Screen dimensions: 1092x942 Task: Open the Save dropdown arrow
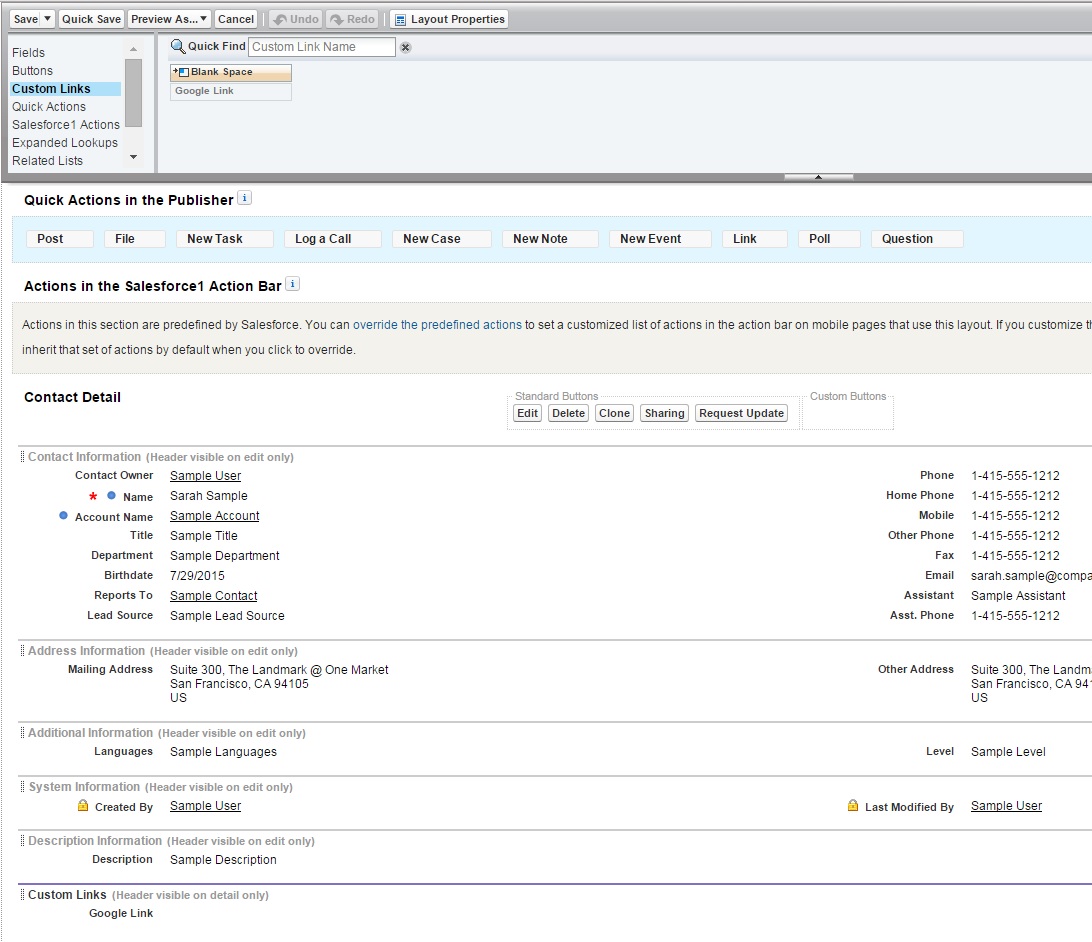(48, 19)
